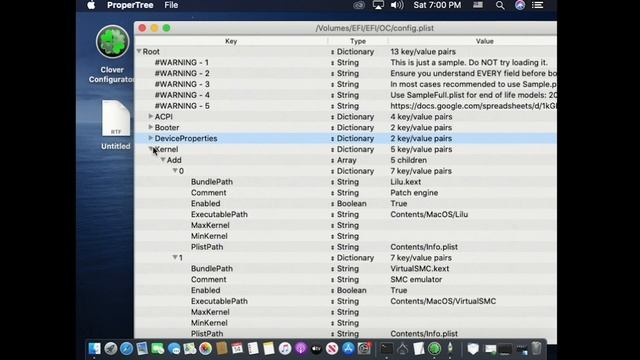The height and width of the screenshot is (360, 640).
Task: Open the Apple menu
Action: pyautogui.click(x=91, y=5)
